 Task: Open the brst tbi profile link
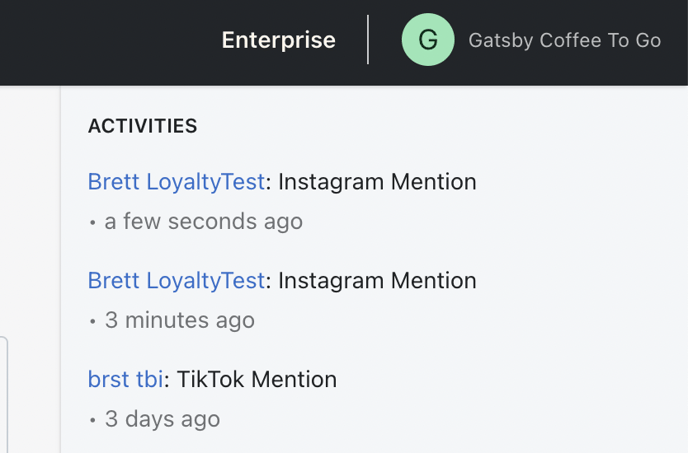[125, 379]
